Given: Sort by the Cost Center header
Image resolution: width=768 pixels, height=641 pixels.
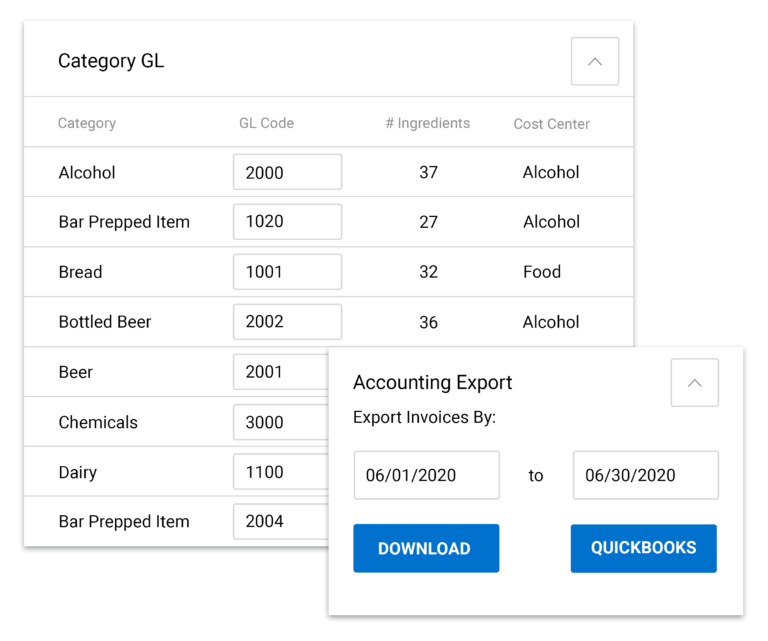Looking at the screenshot, I should 551,124.
